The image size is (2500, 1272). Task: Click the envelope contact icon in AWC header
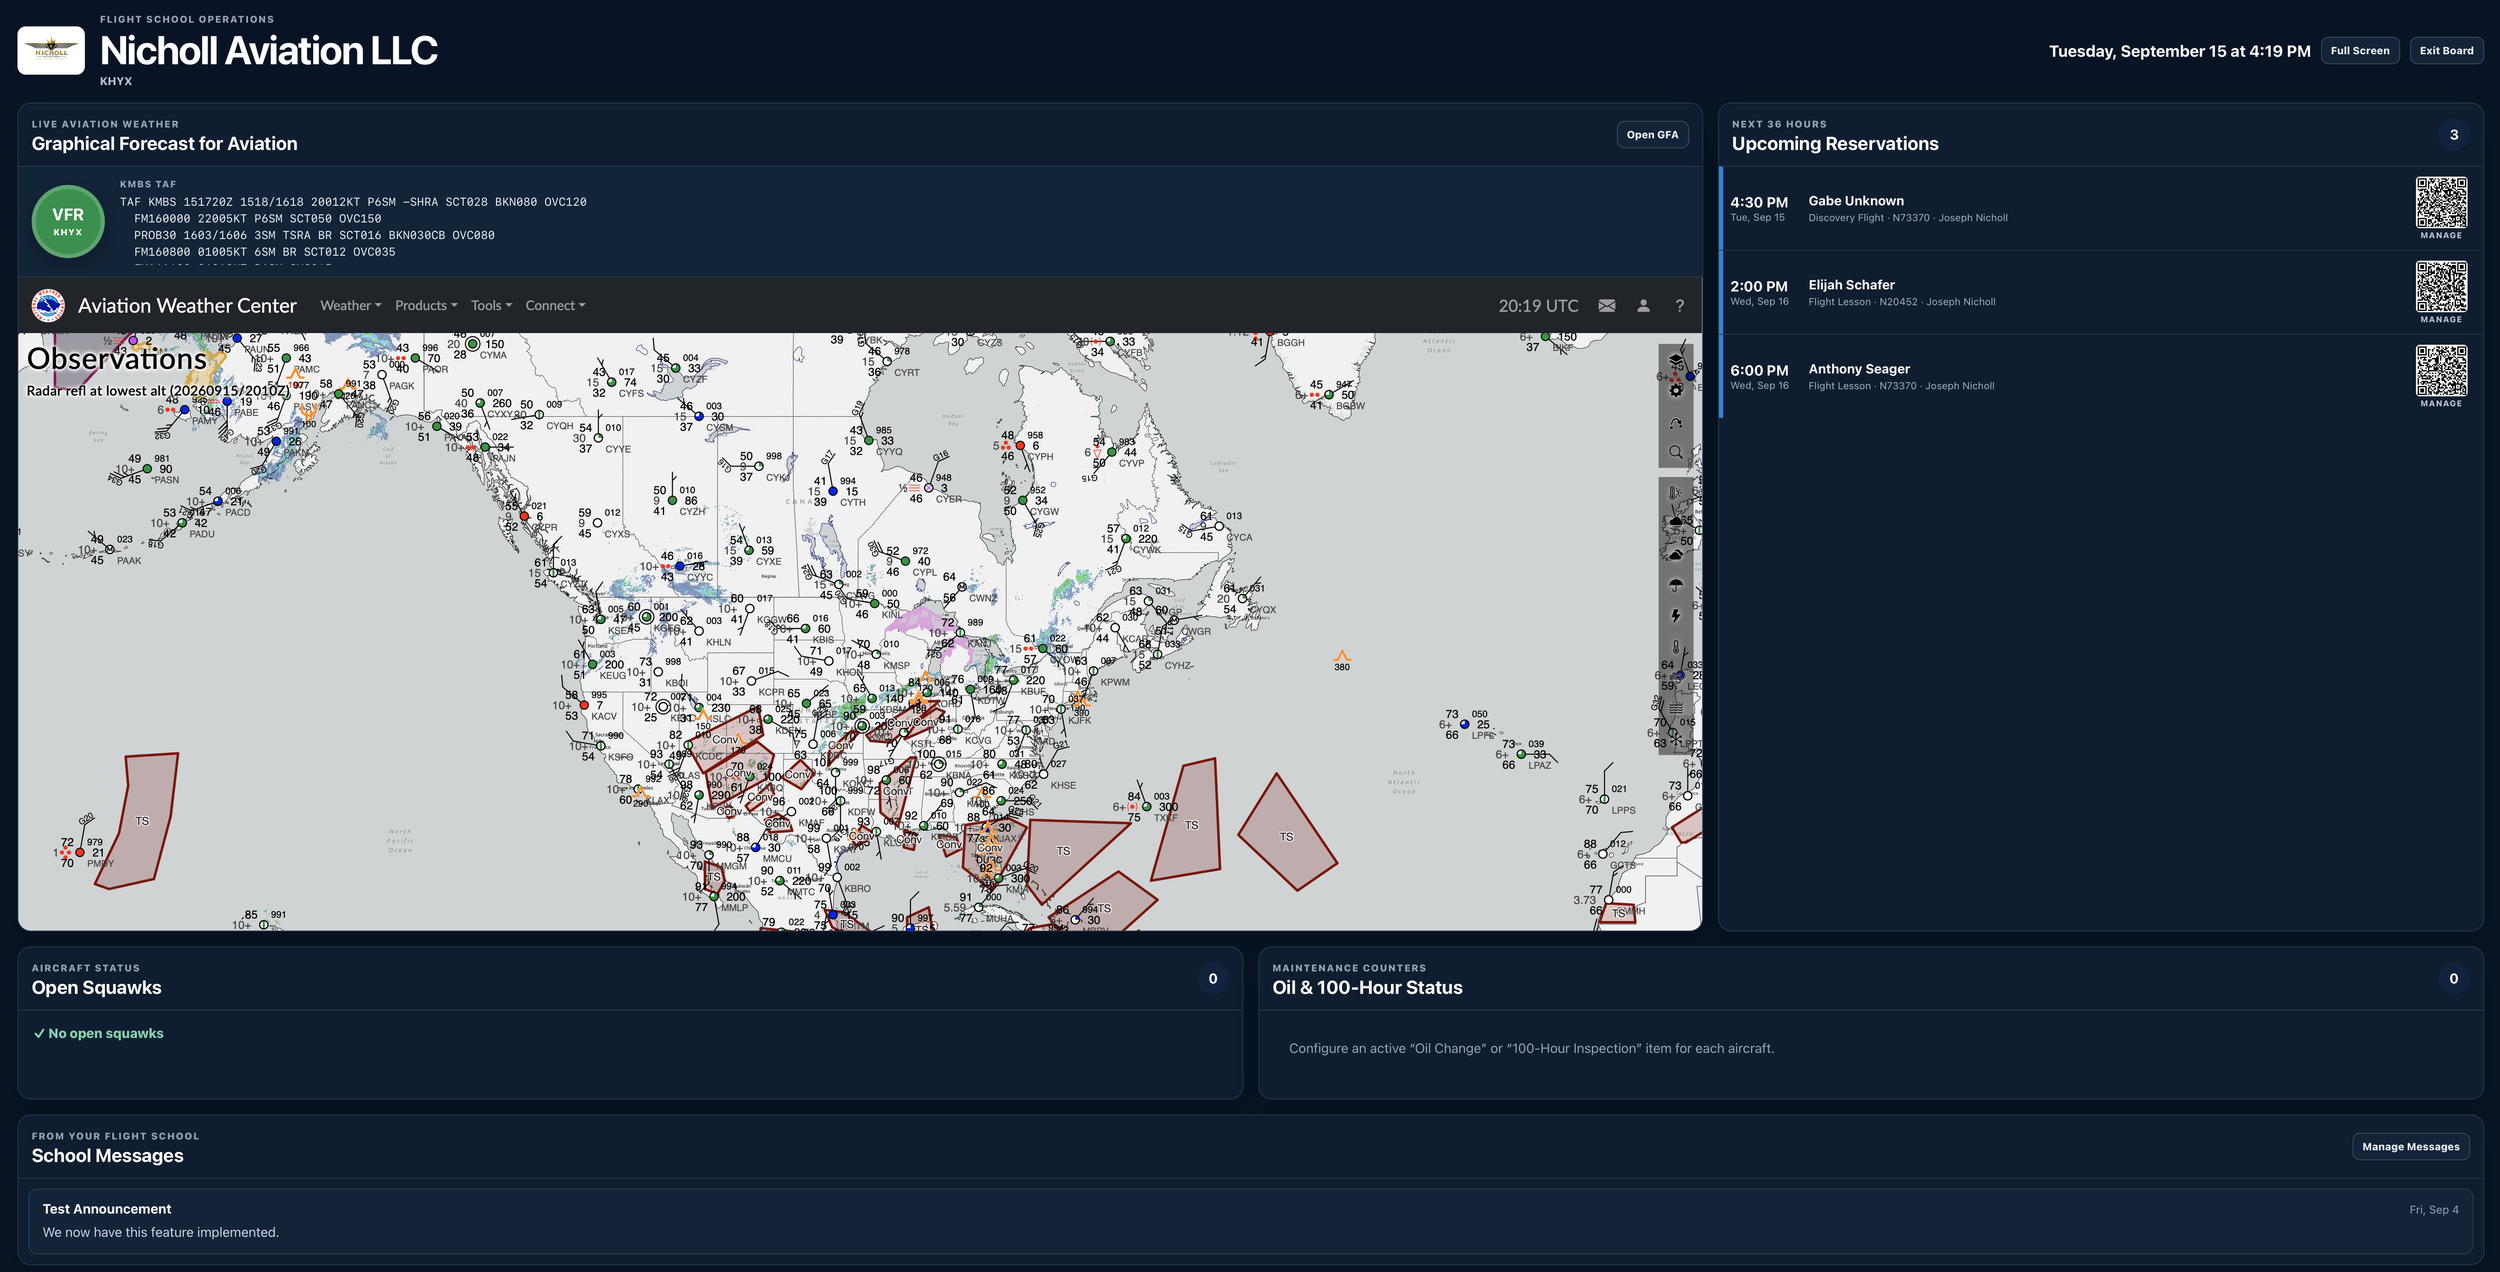[x=1607, y=306]
